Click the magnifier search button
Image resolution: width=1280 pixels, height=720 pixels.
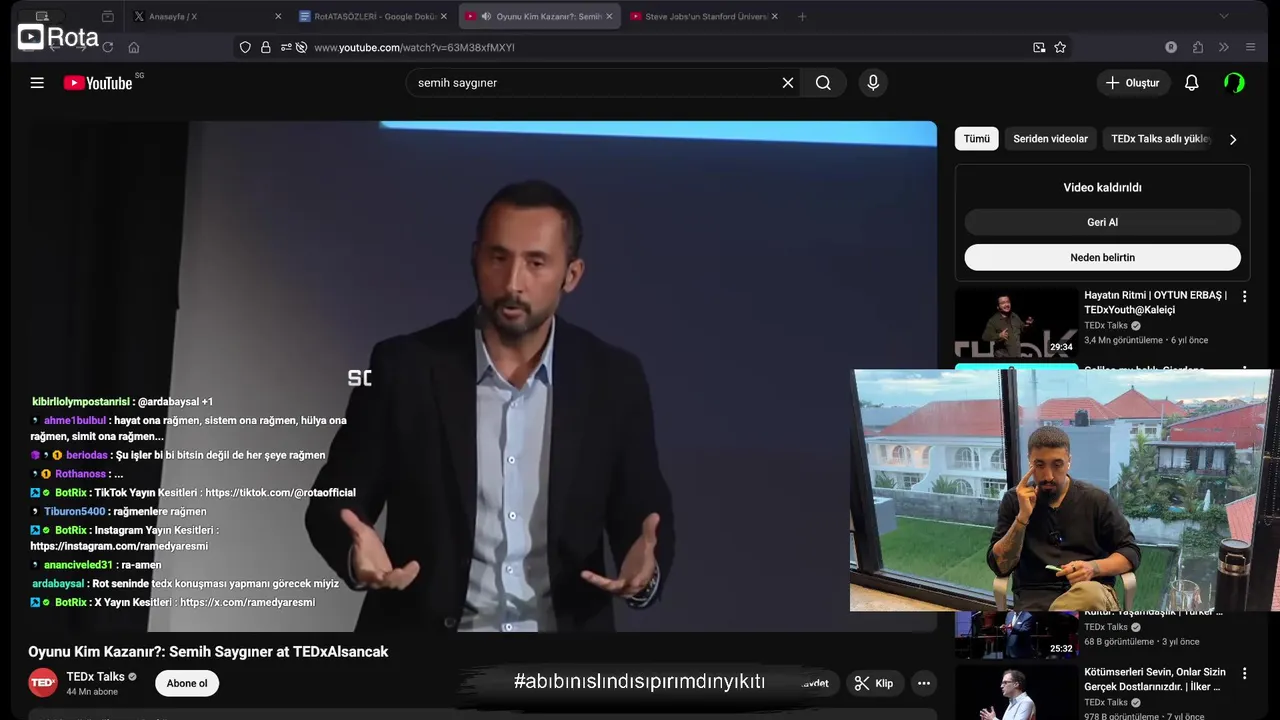pyautogui.click(x=823, y=83)
